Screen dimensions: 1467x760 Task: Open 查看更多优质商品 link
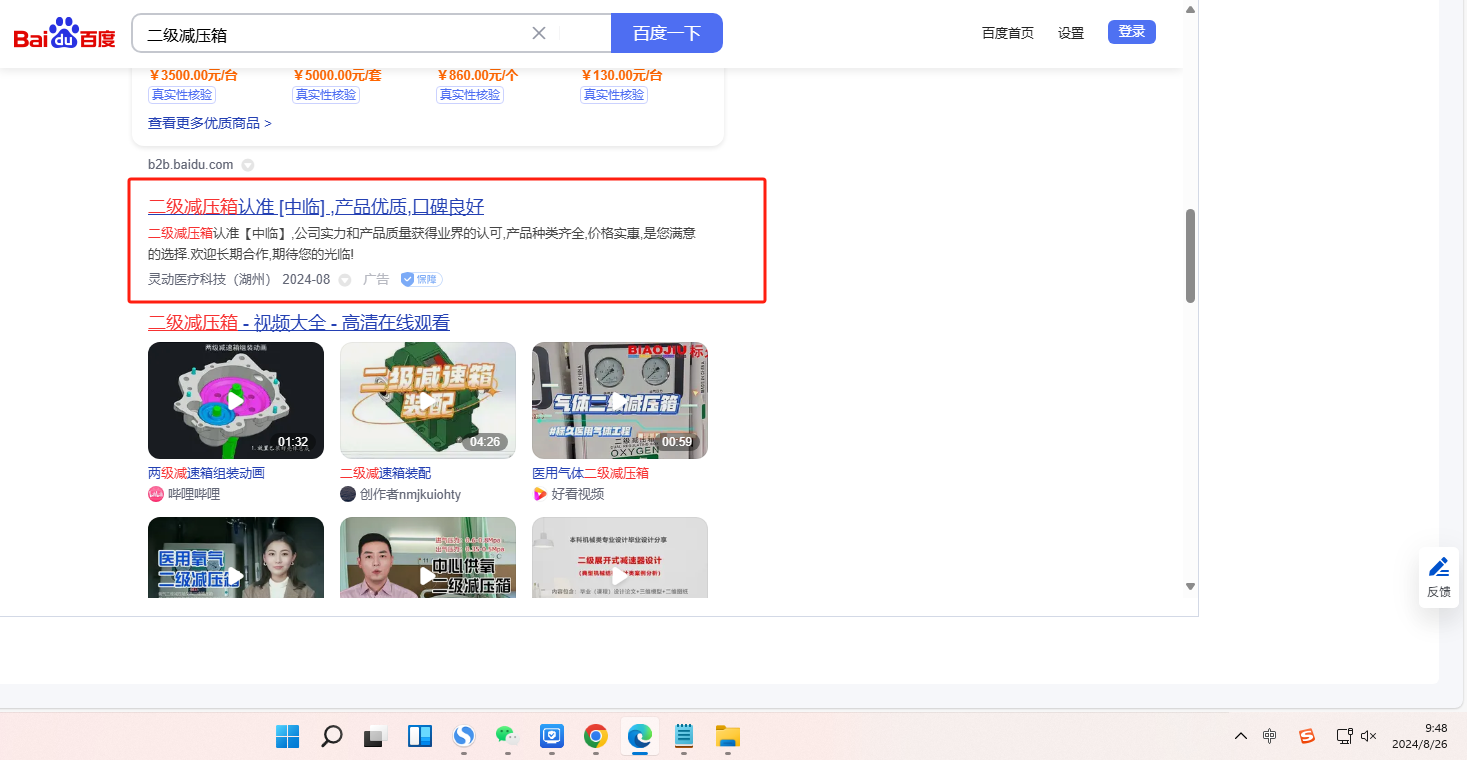[x=209, y=123]
